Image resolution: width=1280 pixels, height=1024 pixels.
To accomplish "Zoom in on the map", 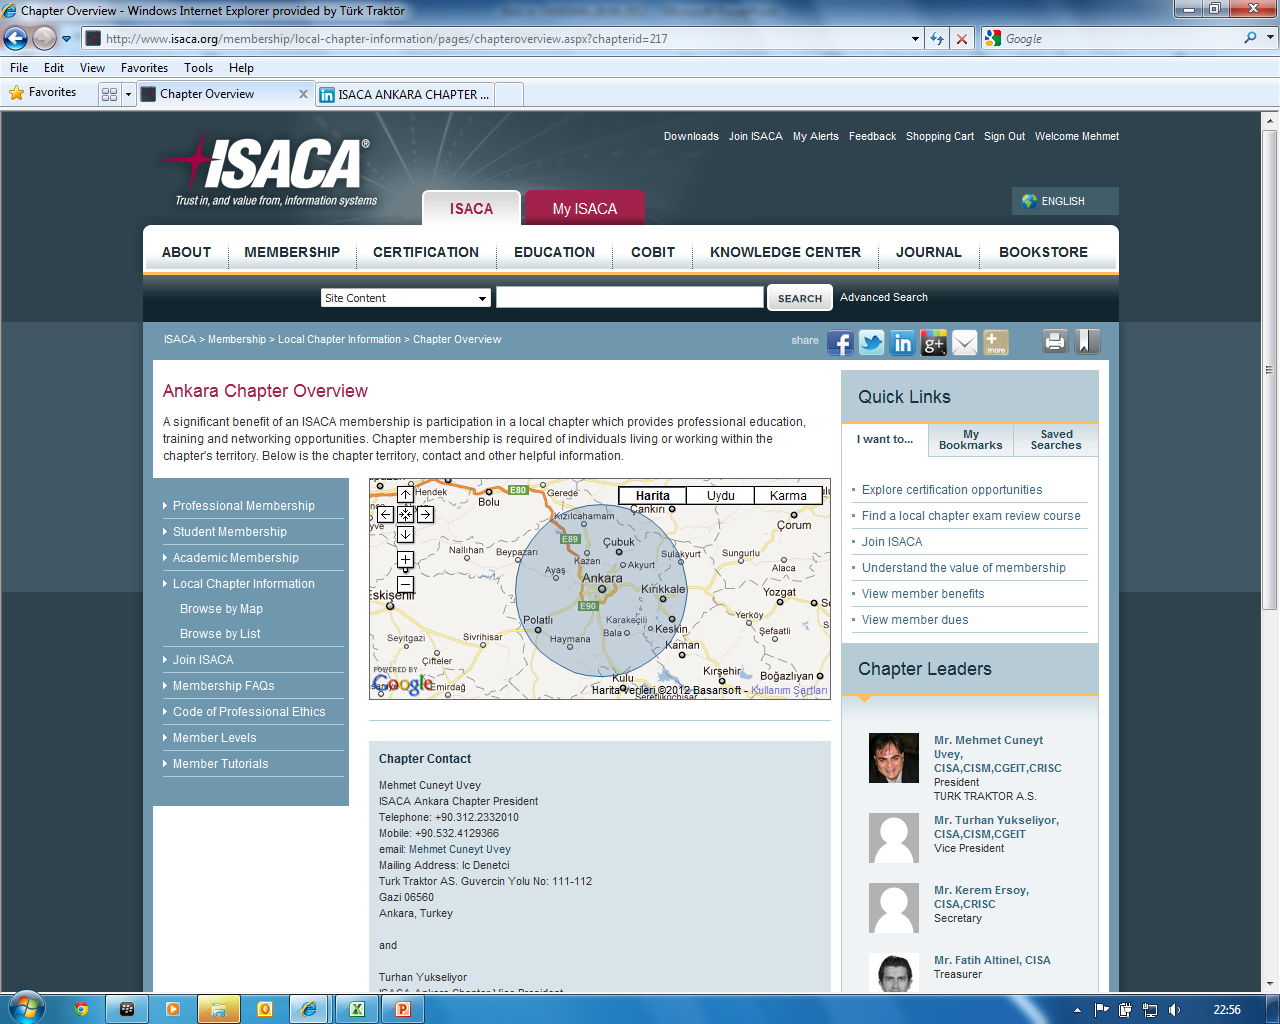I will click(x=405, y=560).
